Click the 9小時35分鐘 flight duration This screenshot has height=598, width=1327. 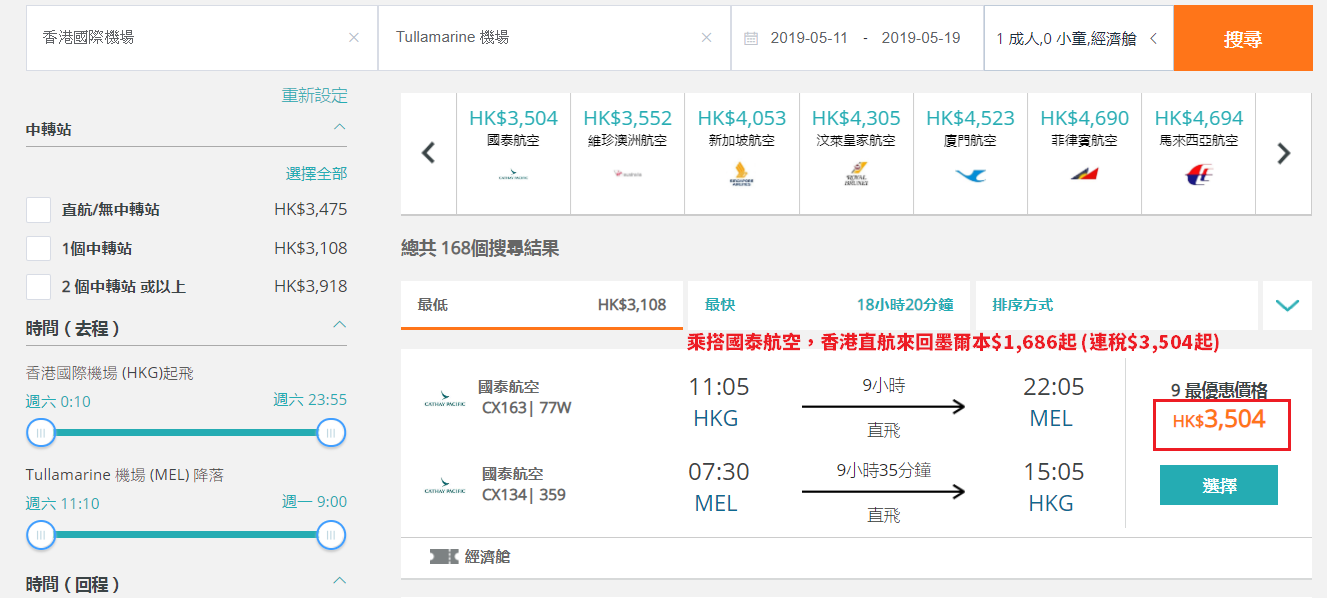(x=884, y=469)
